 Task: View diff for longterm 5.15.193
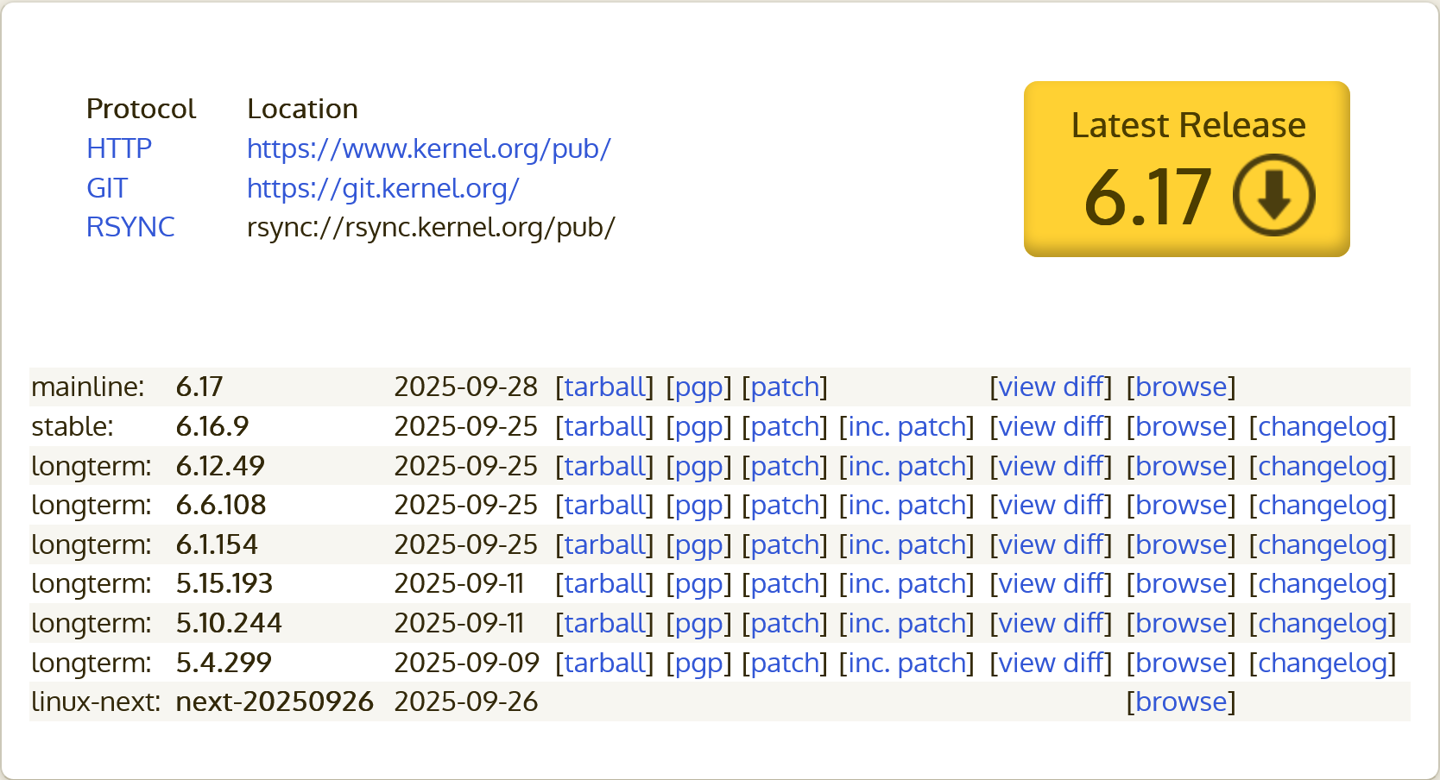(1052, 583)
